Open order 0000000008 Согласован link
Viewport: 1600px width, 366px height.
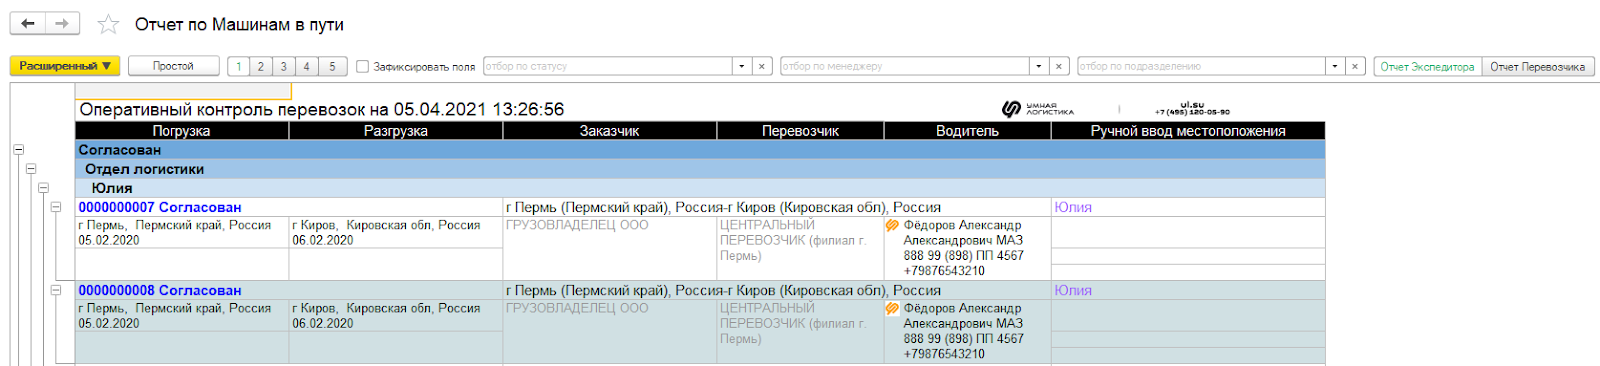pyautogui.click(x=160, y=290)
